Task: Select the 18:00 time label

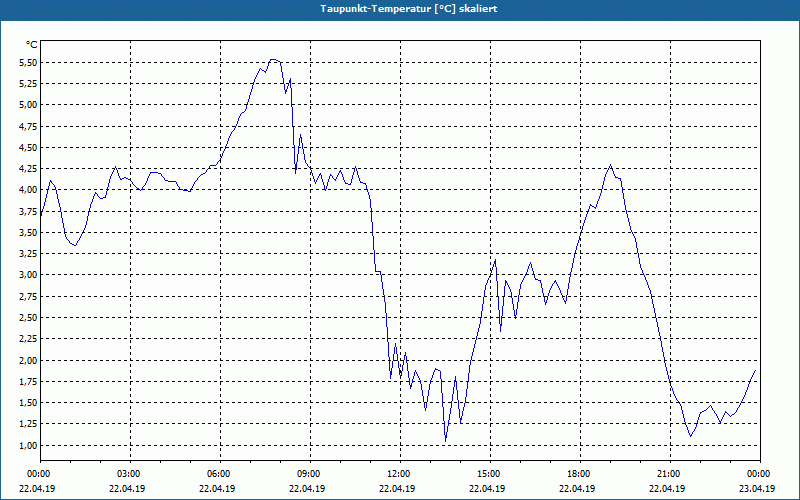Action: pyautogui.click(x=577, y=474)
